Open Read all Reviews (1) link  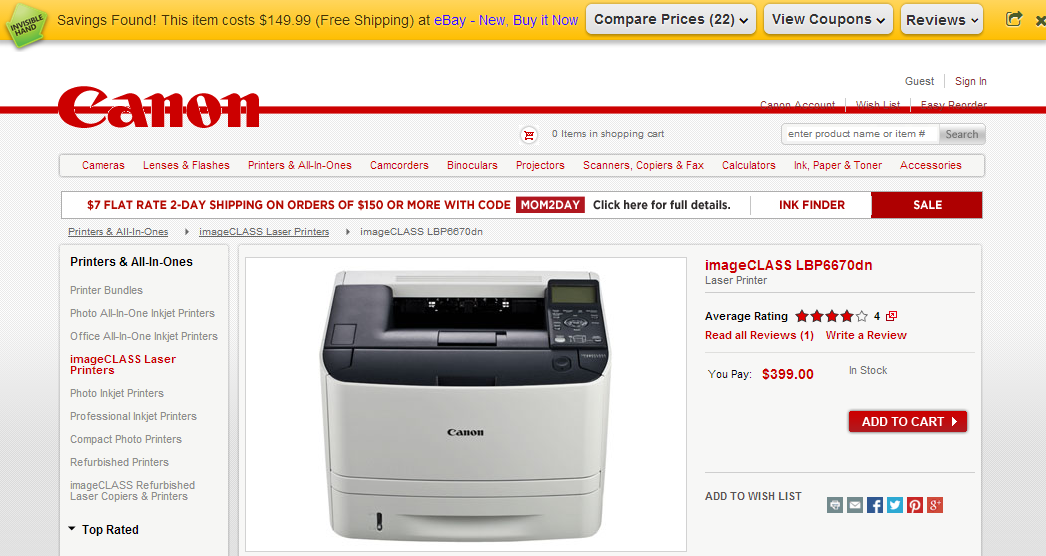tap(759, 335)
